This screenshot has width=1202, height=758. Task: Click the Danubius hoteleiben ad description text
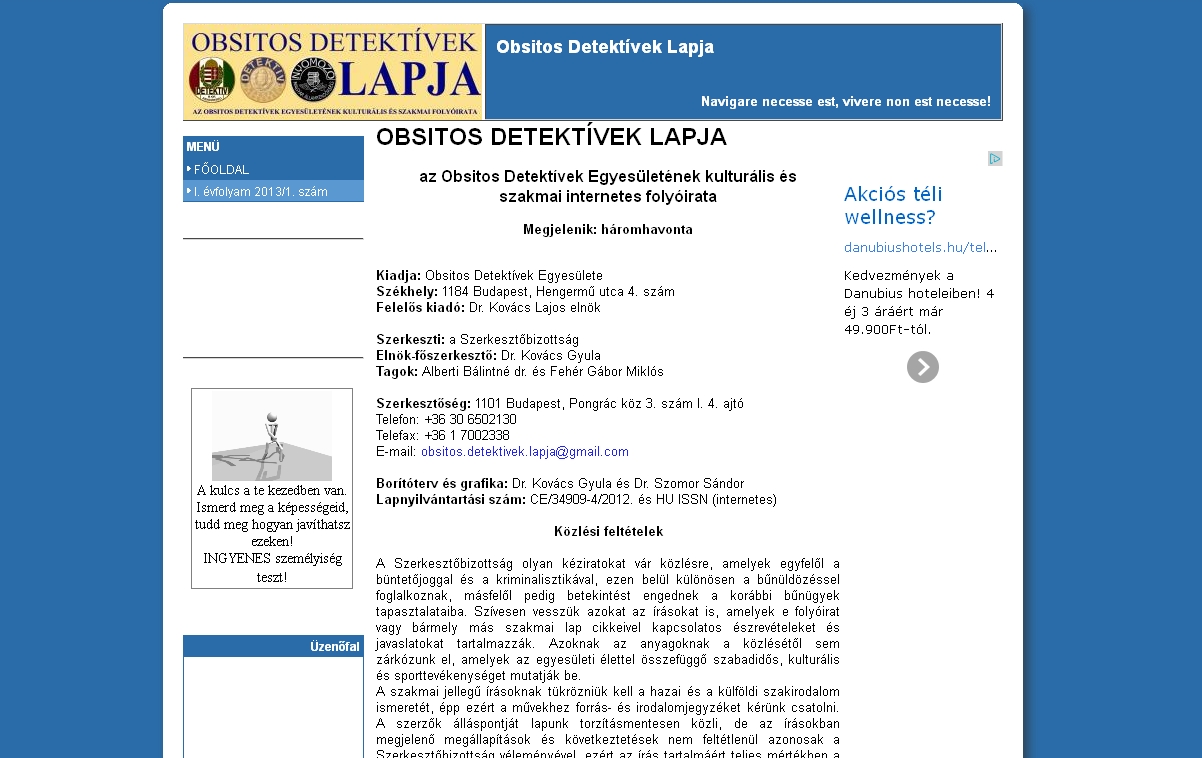[x=920, y=302]
